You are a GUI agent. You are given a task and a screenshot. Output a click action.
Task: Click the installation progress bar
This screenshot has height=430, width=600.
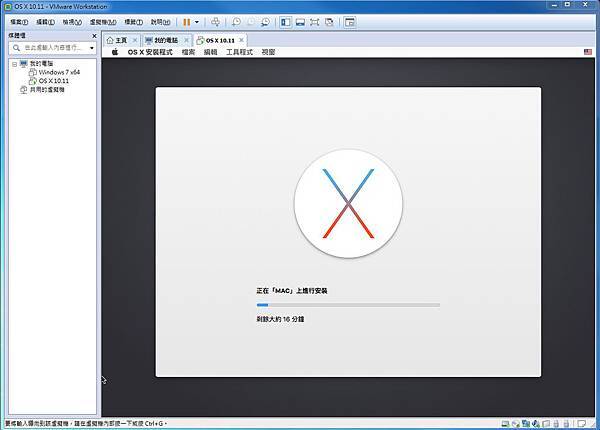pyautogui.click(x=348, y=305)
